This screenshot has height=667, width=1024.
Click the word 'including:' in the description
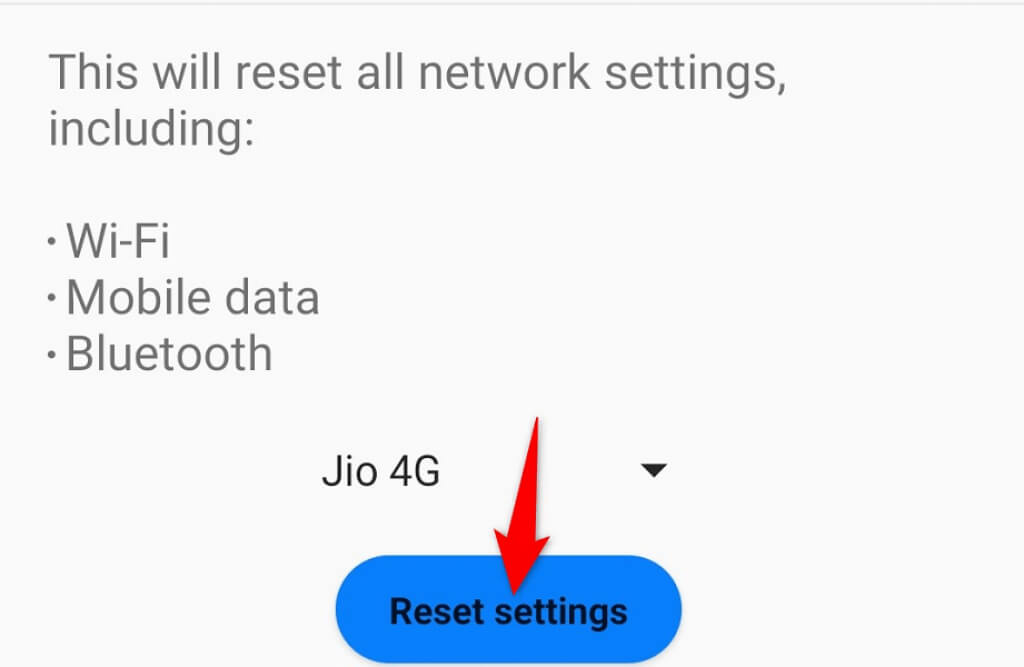(x=152, y=128)
